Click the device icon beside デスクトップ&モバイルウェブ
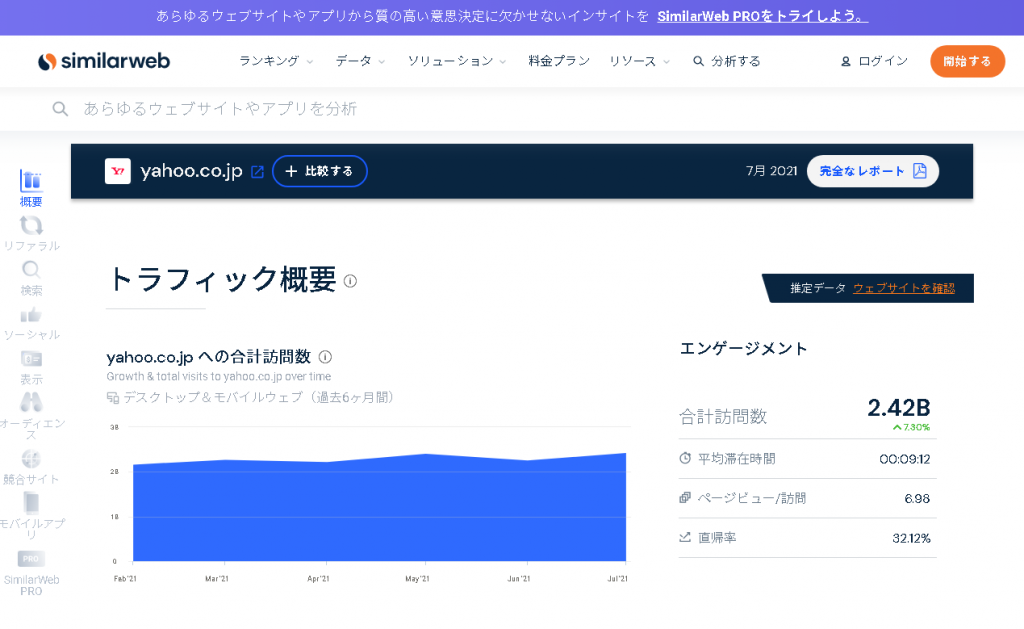The width and height of the screenshot is (1024, 629). tap(113, 397)
